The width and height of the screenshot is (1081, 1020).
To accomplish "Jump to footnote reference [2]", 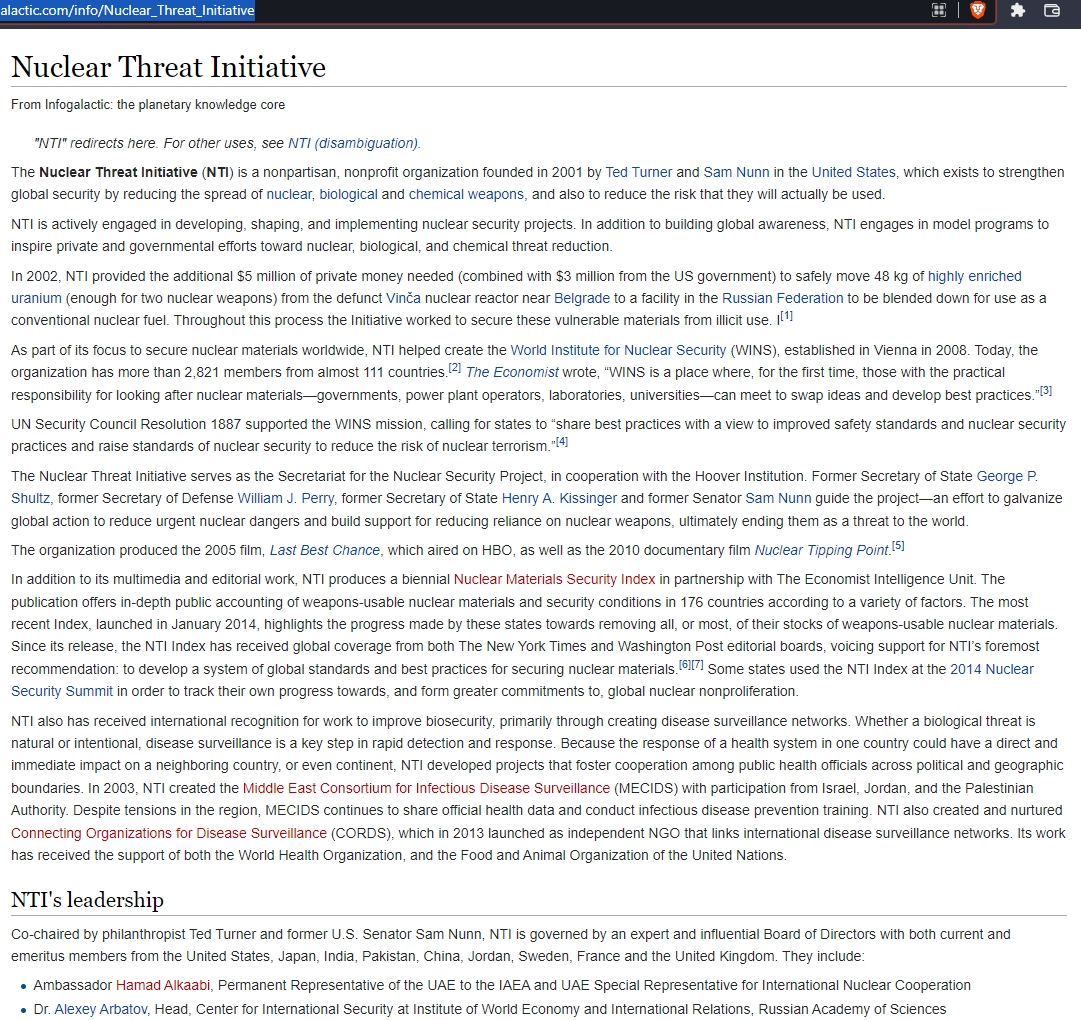I will (454, 367).
